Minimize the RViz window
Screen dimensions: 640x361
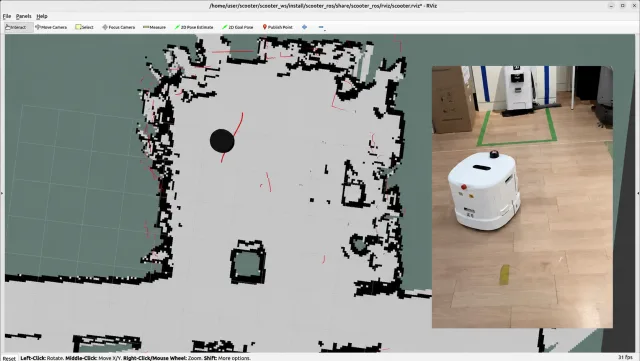point(611,6)
